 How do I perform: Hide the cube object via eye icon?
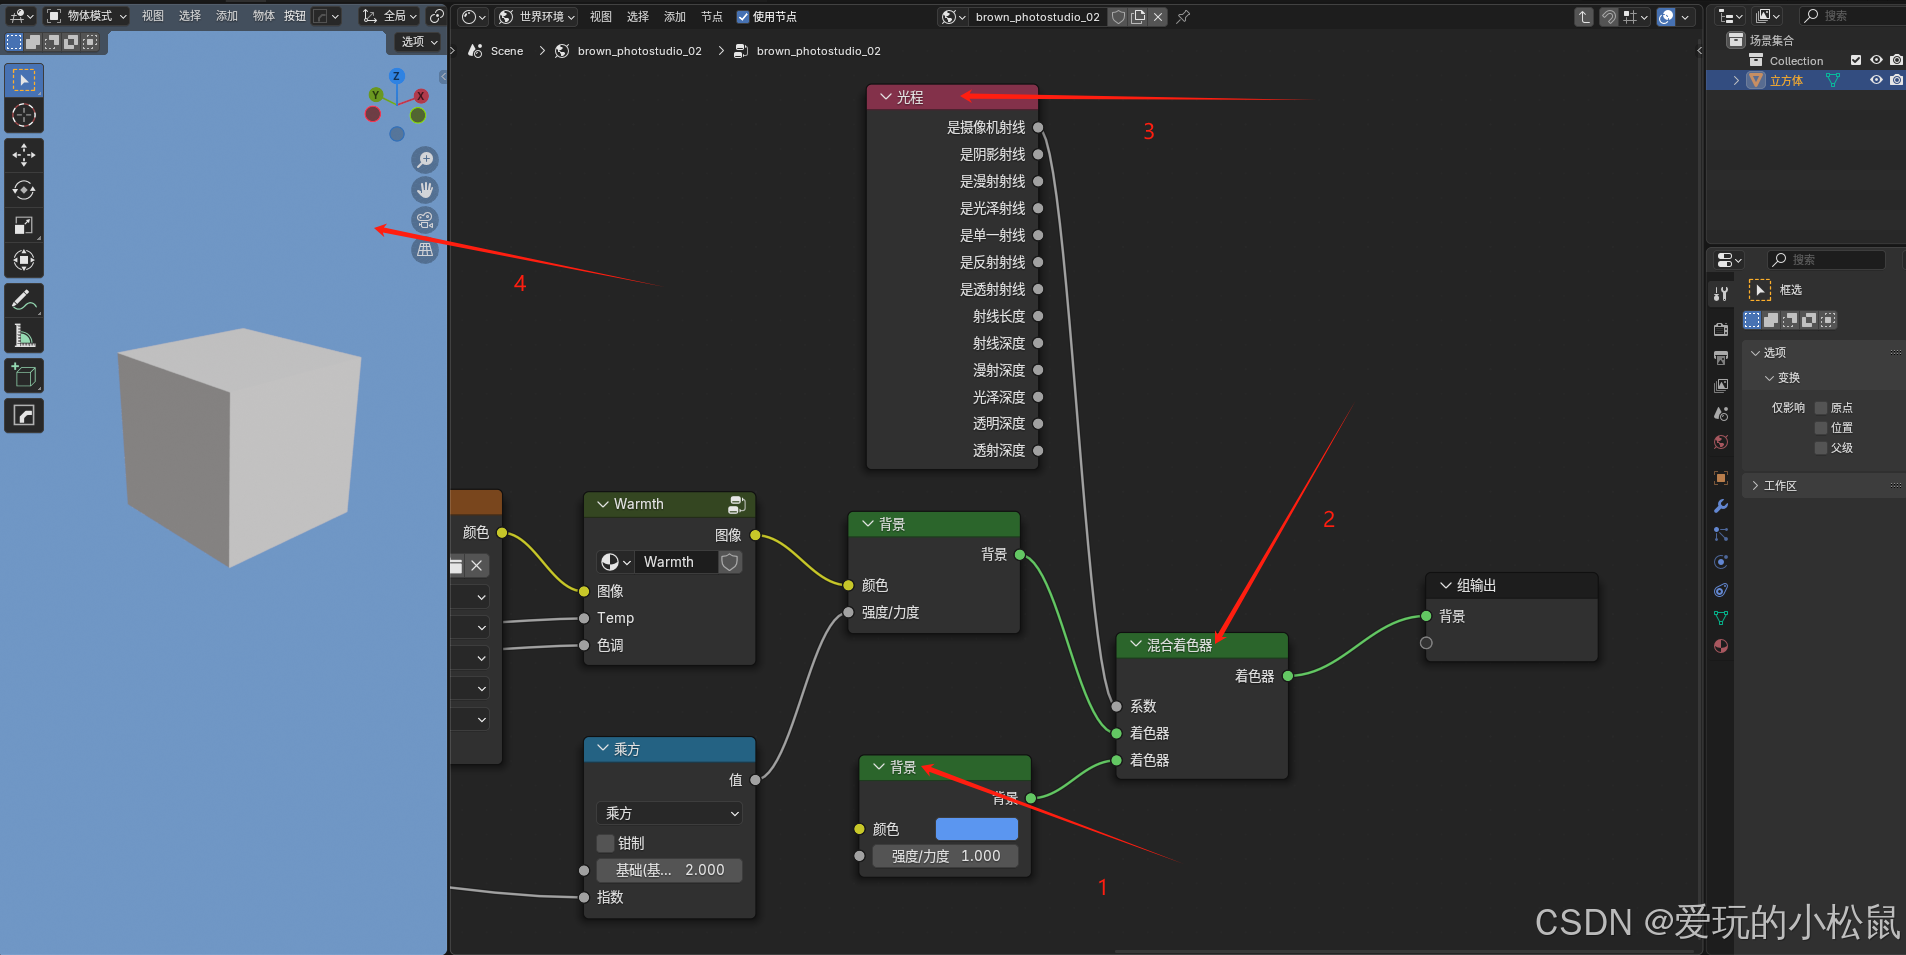[x=1876, y=80]
